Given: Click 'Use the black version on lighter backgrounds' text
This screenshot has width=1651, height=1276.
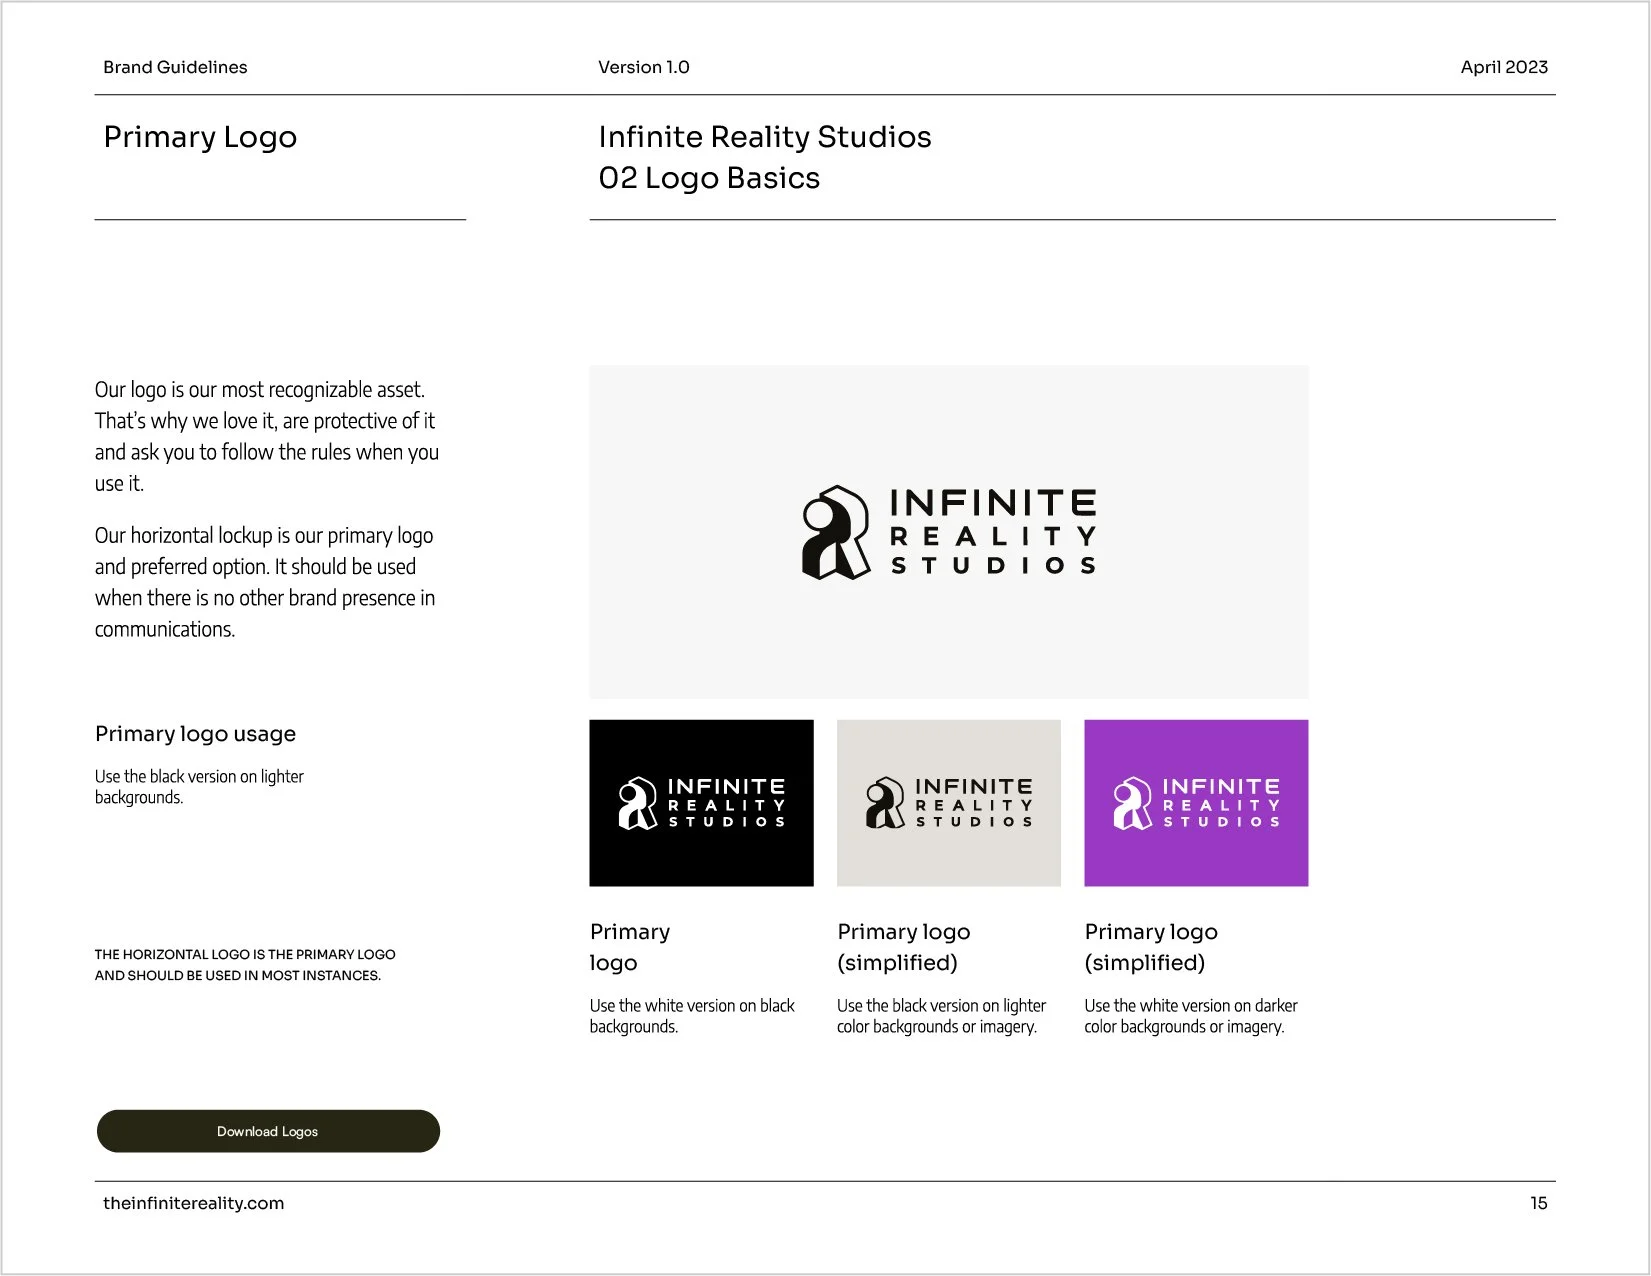Looking at the screenshot, I should (199, 787).
